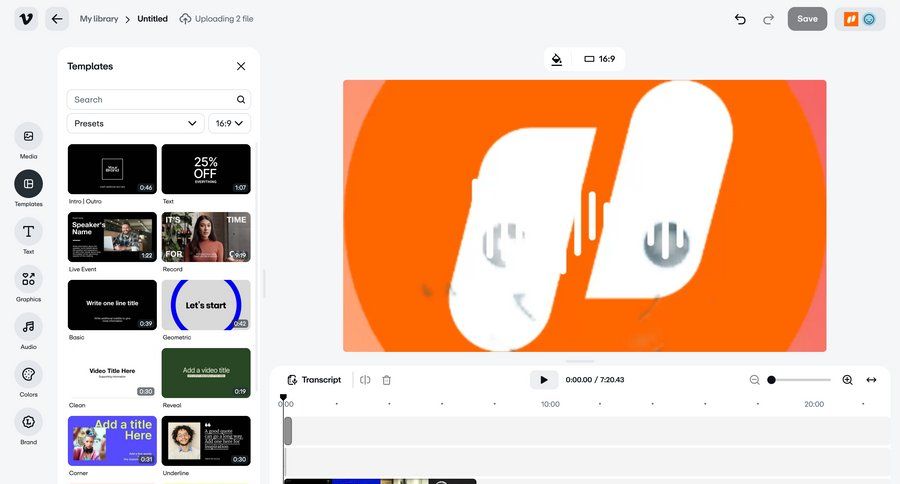Screen dimensions: 900x484
Task: Play the video preview
Action: [544, 380]
